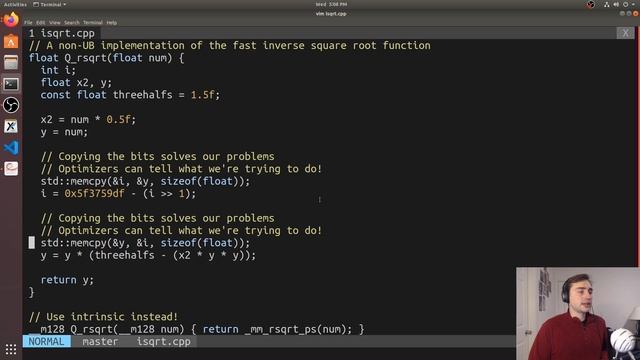Click the '// Use intrinsic instead!' comment
This screenshot has width=640, height=360.
tap(103, 317)
